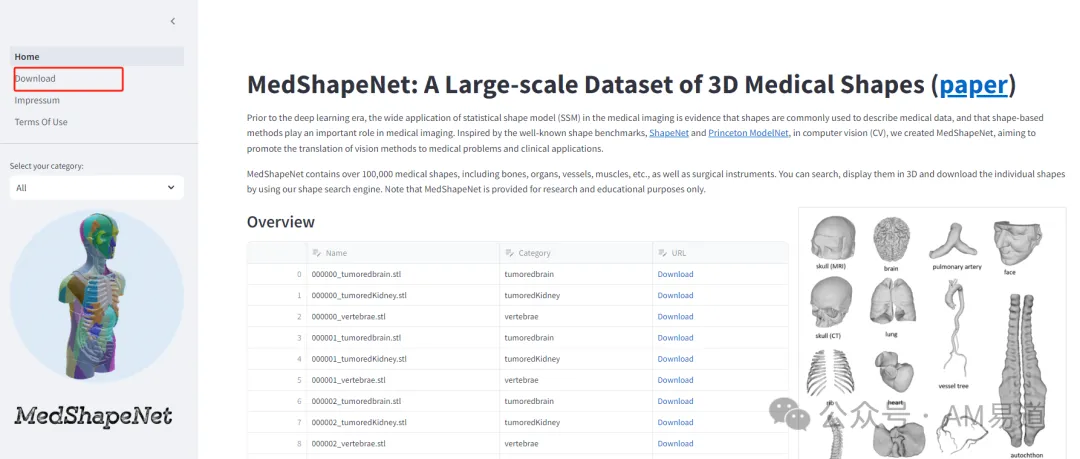Open the Download page in sidebar
Image resolution: width=1080 pixels, height=459 pixels.
[97, 79]
